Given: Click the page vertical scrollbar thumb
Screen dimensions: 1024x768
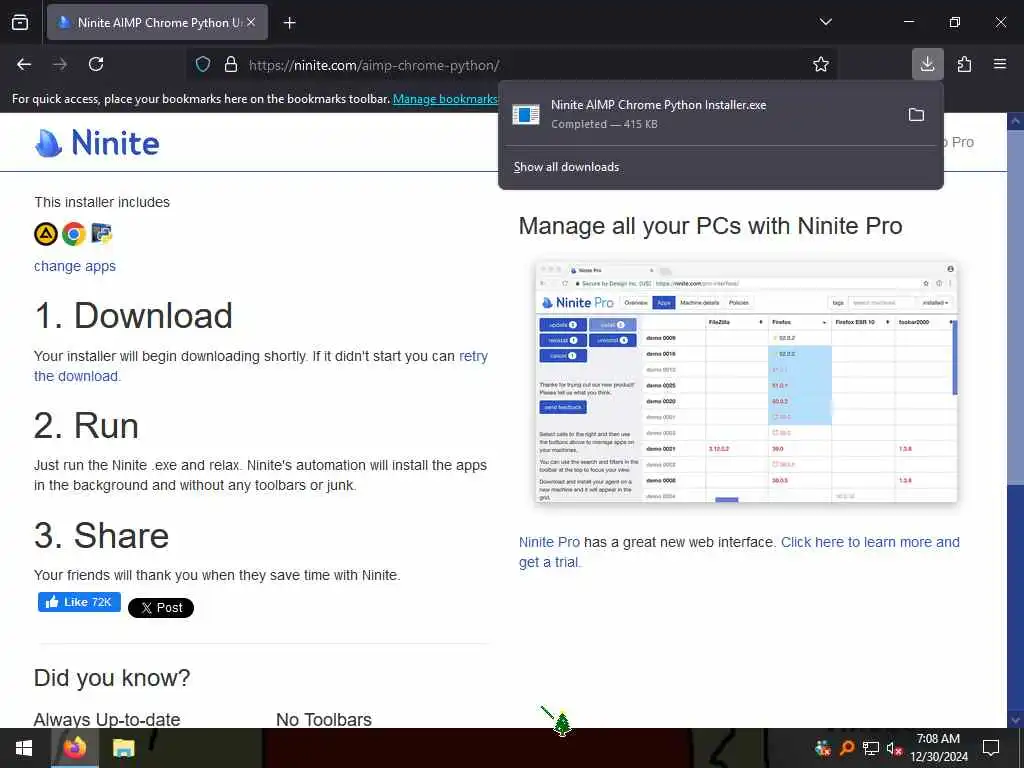Looking at the screenshot, I should pos(1015,307).
